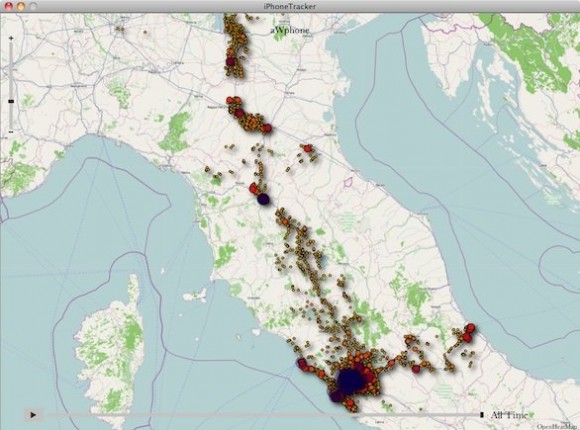Click the "All Time" label
The image size is (580, 430).
pos(509,415)
